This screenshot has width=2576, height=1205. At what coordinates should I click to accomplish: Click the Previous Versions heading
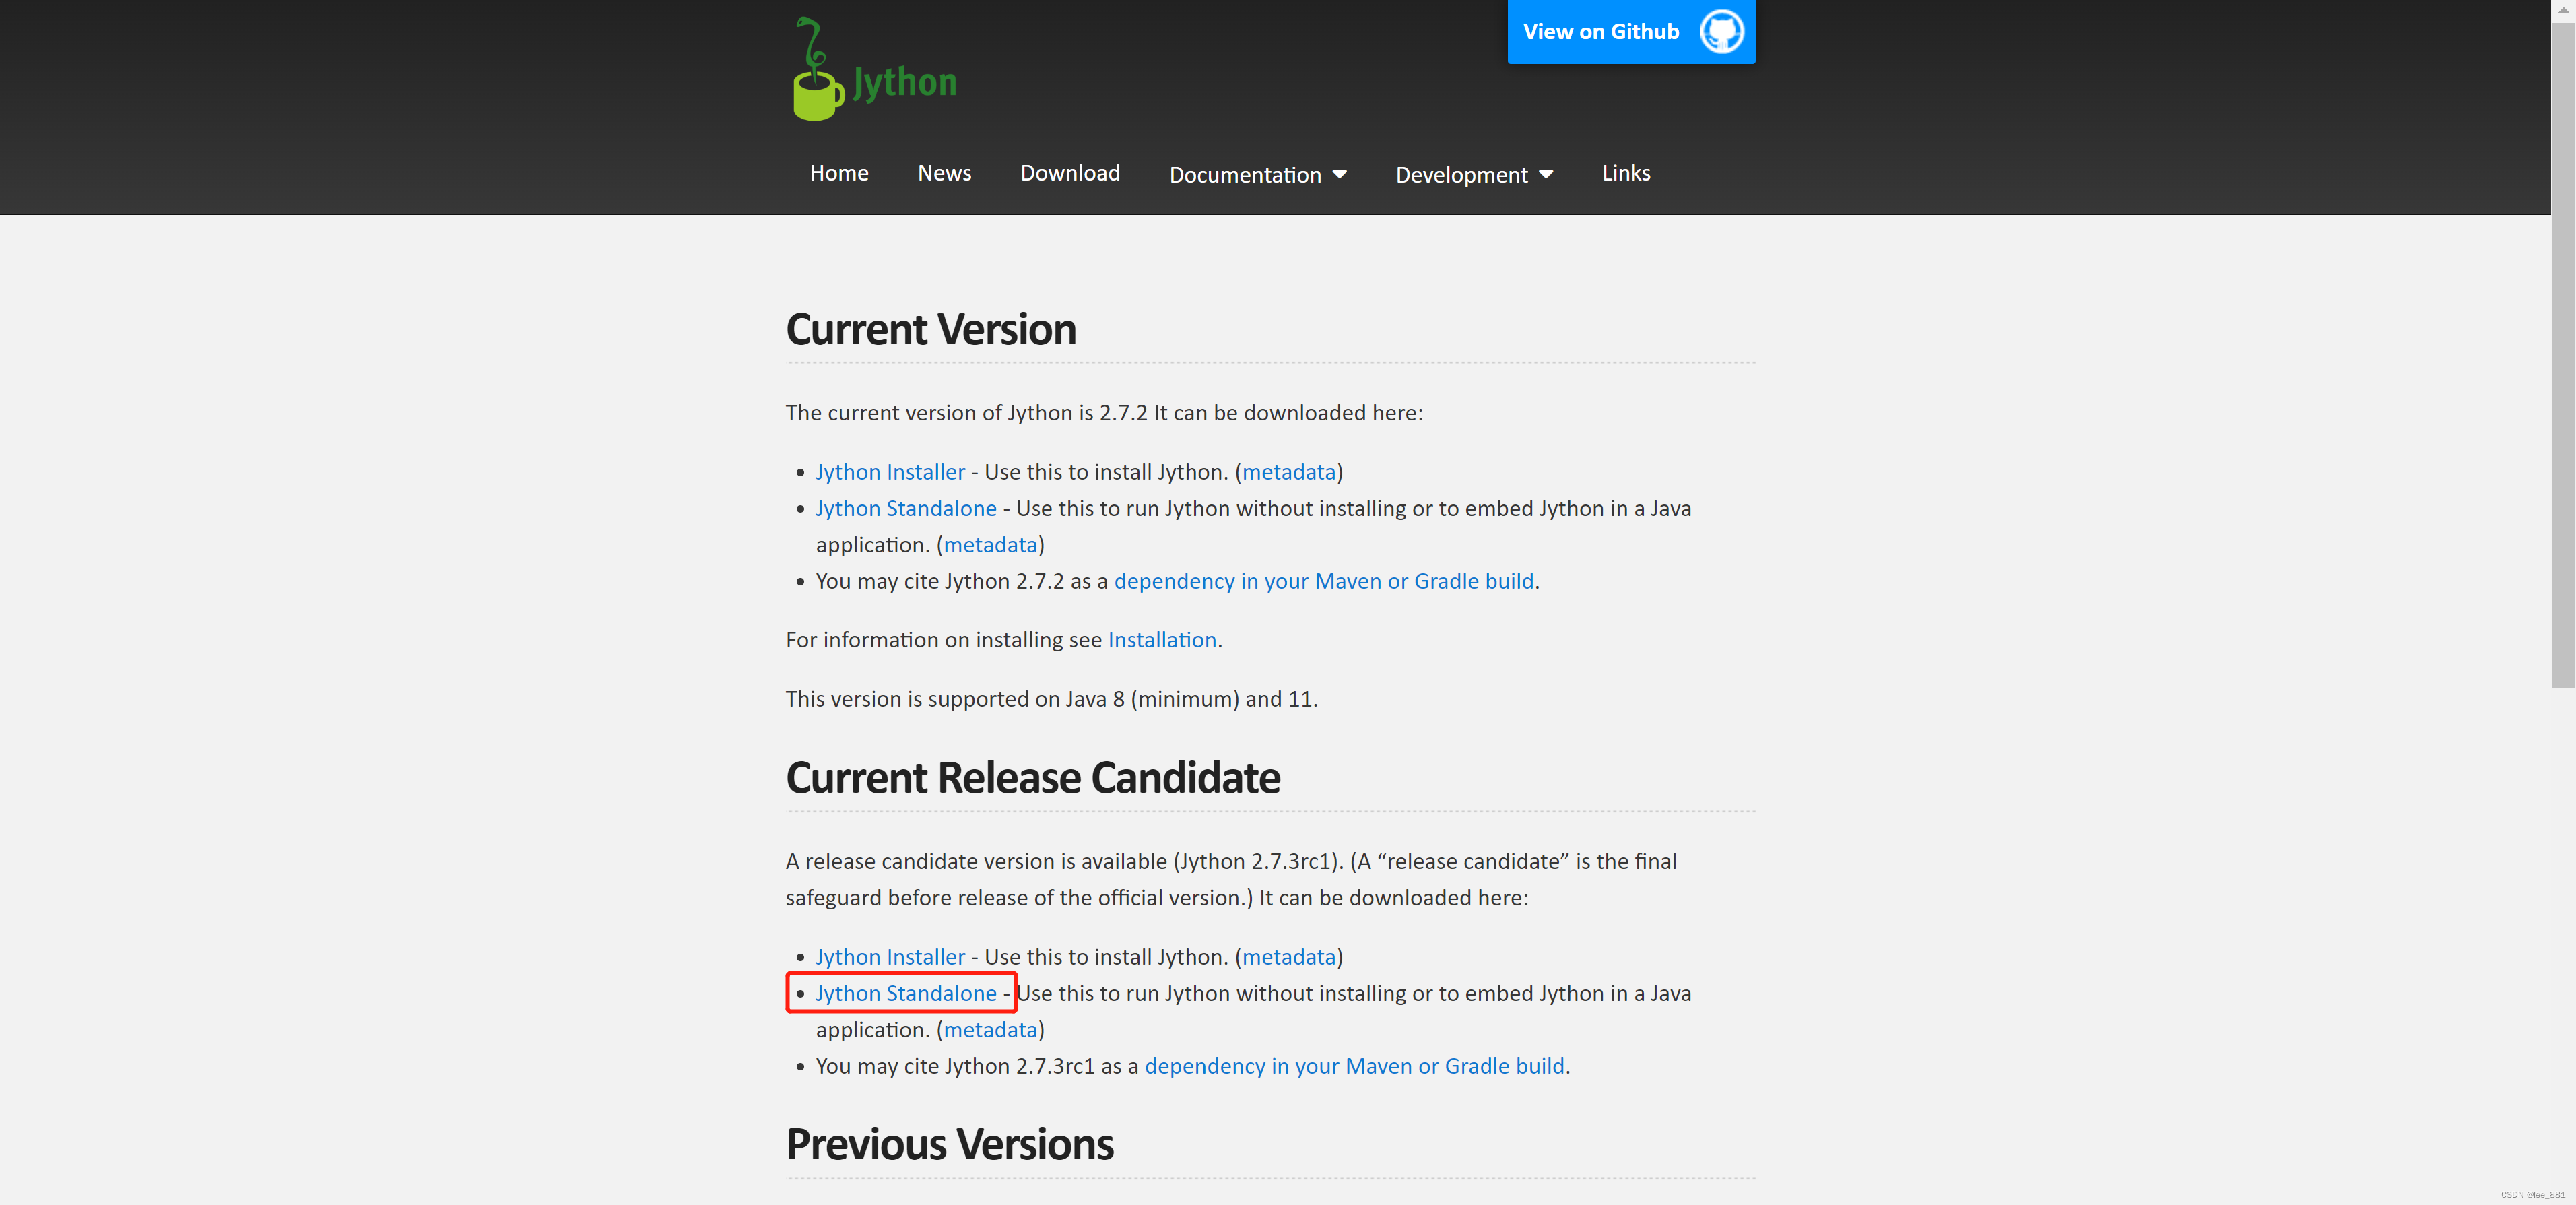[949, 1145]
